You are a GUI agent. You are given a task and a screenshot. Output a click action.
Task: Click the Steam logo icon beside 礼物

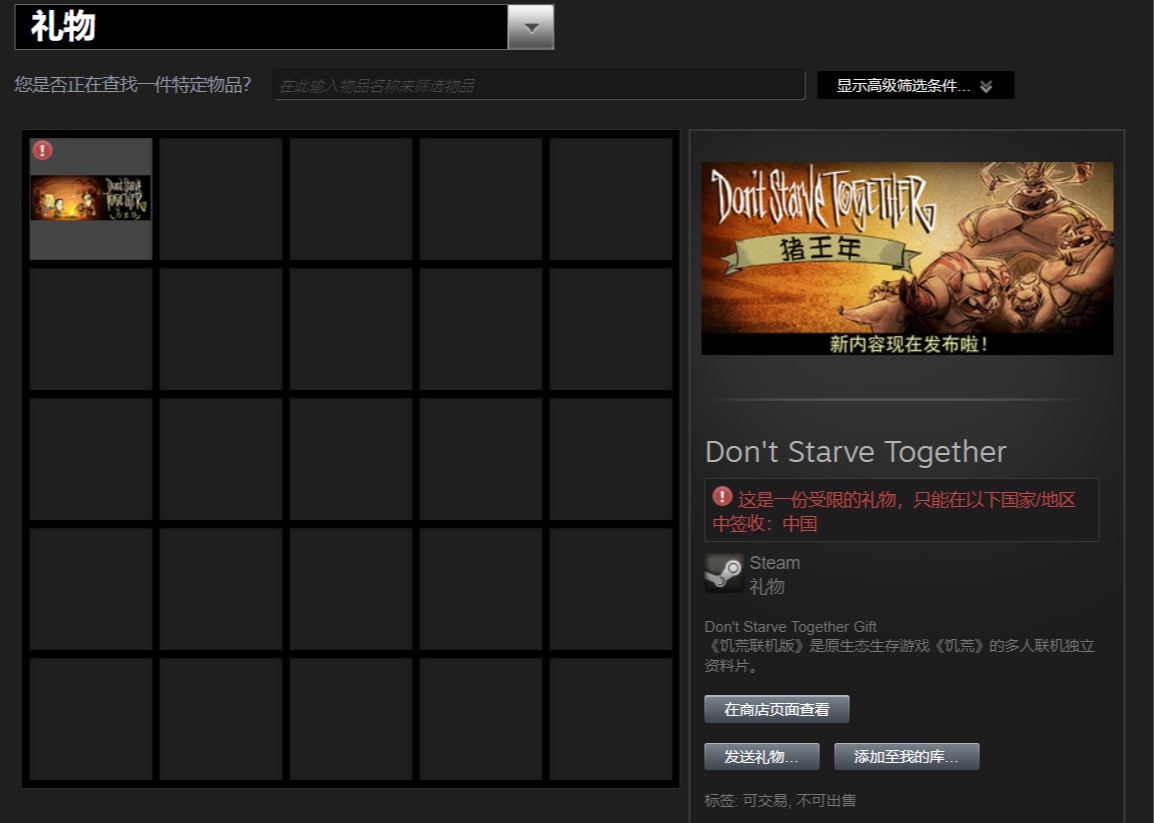(x=724, y=573)
